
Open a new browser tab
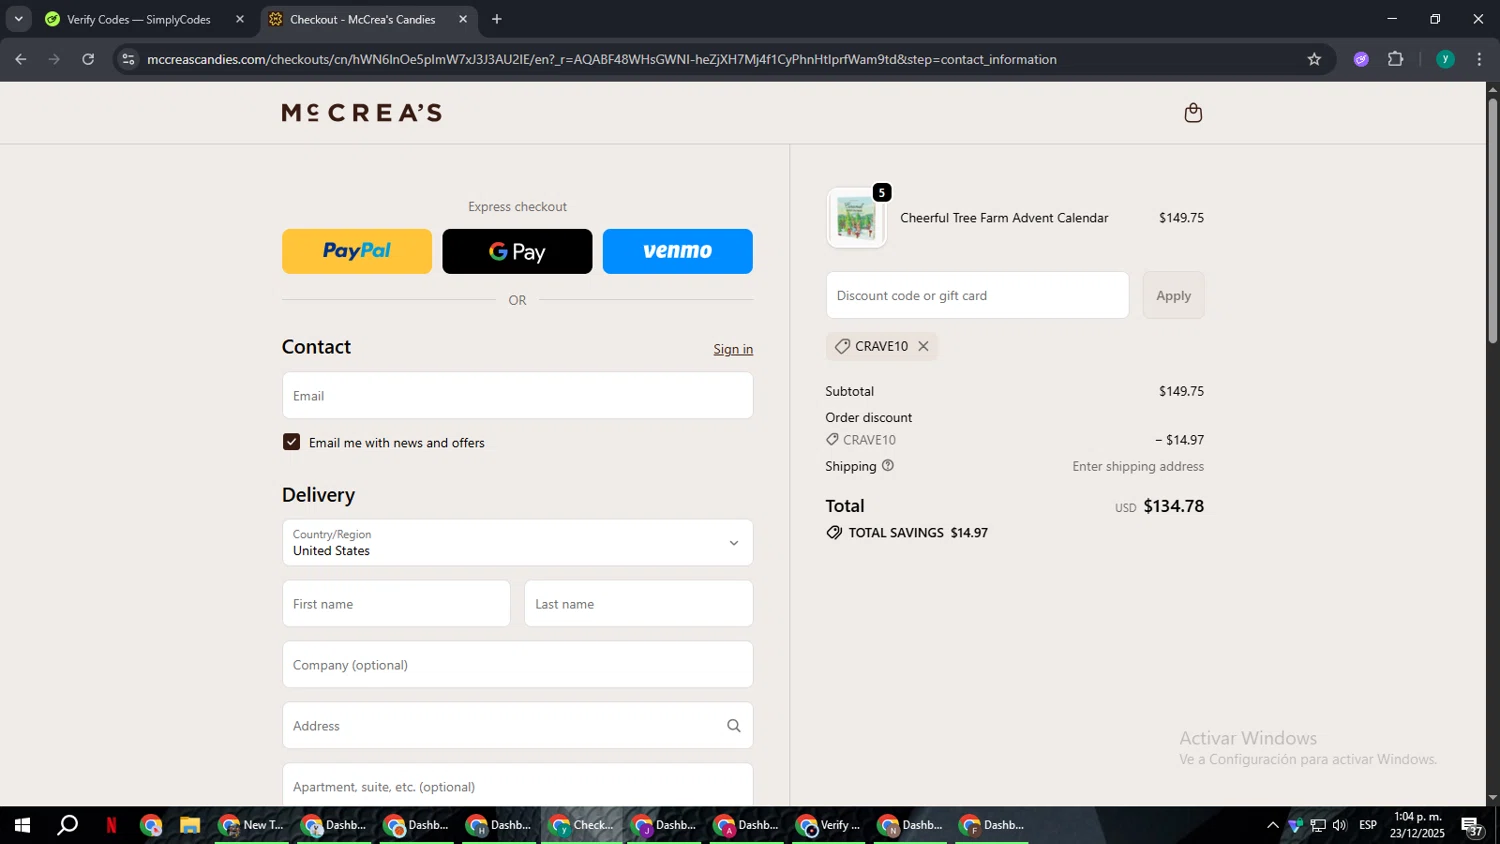[x=497, y=19]
